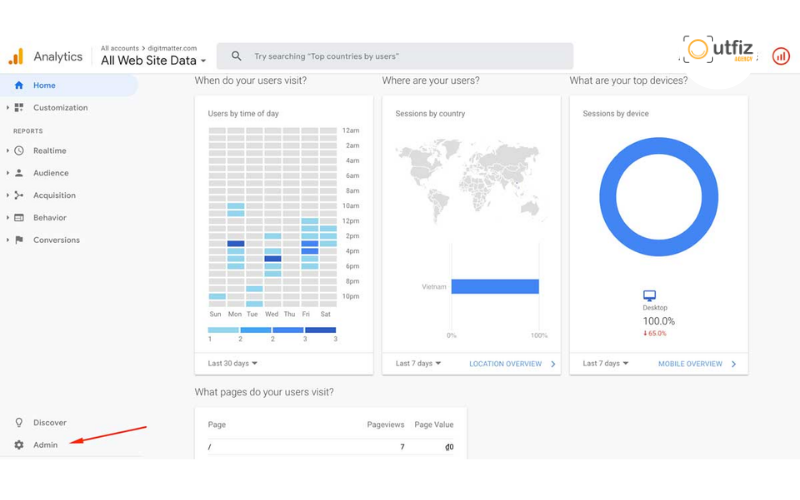Open the Mobile Overview link
This screenshot has width=800, height=500.
point(690,364)
